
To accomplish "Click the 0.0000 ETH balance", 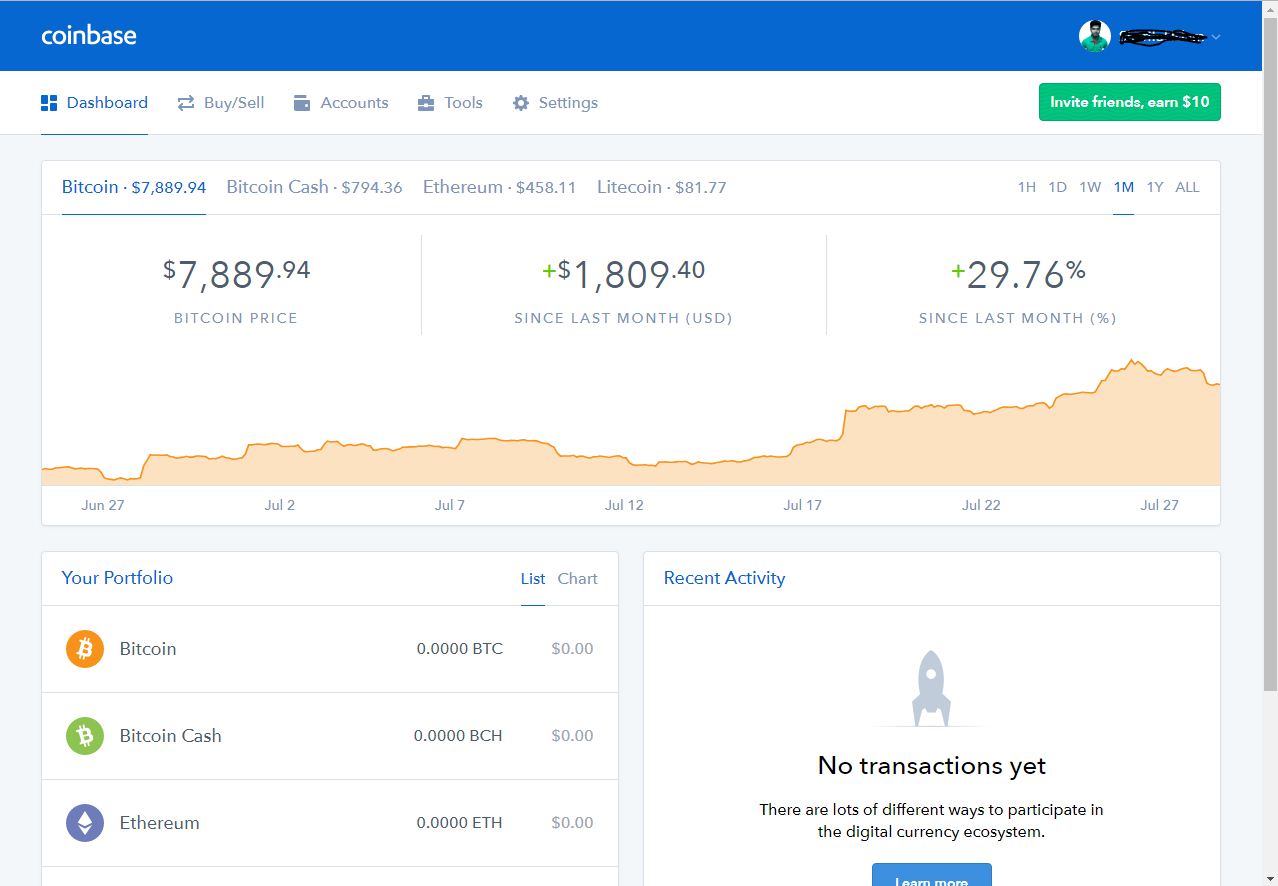I will click(460, 823).
